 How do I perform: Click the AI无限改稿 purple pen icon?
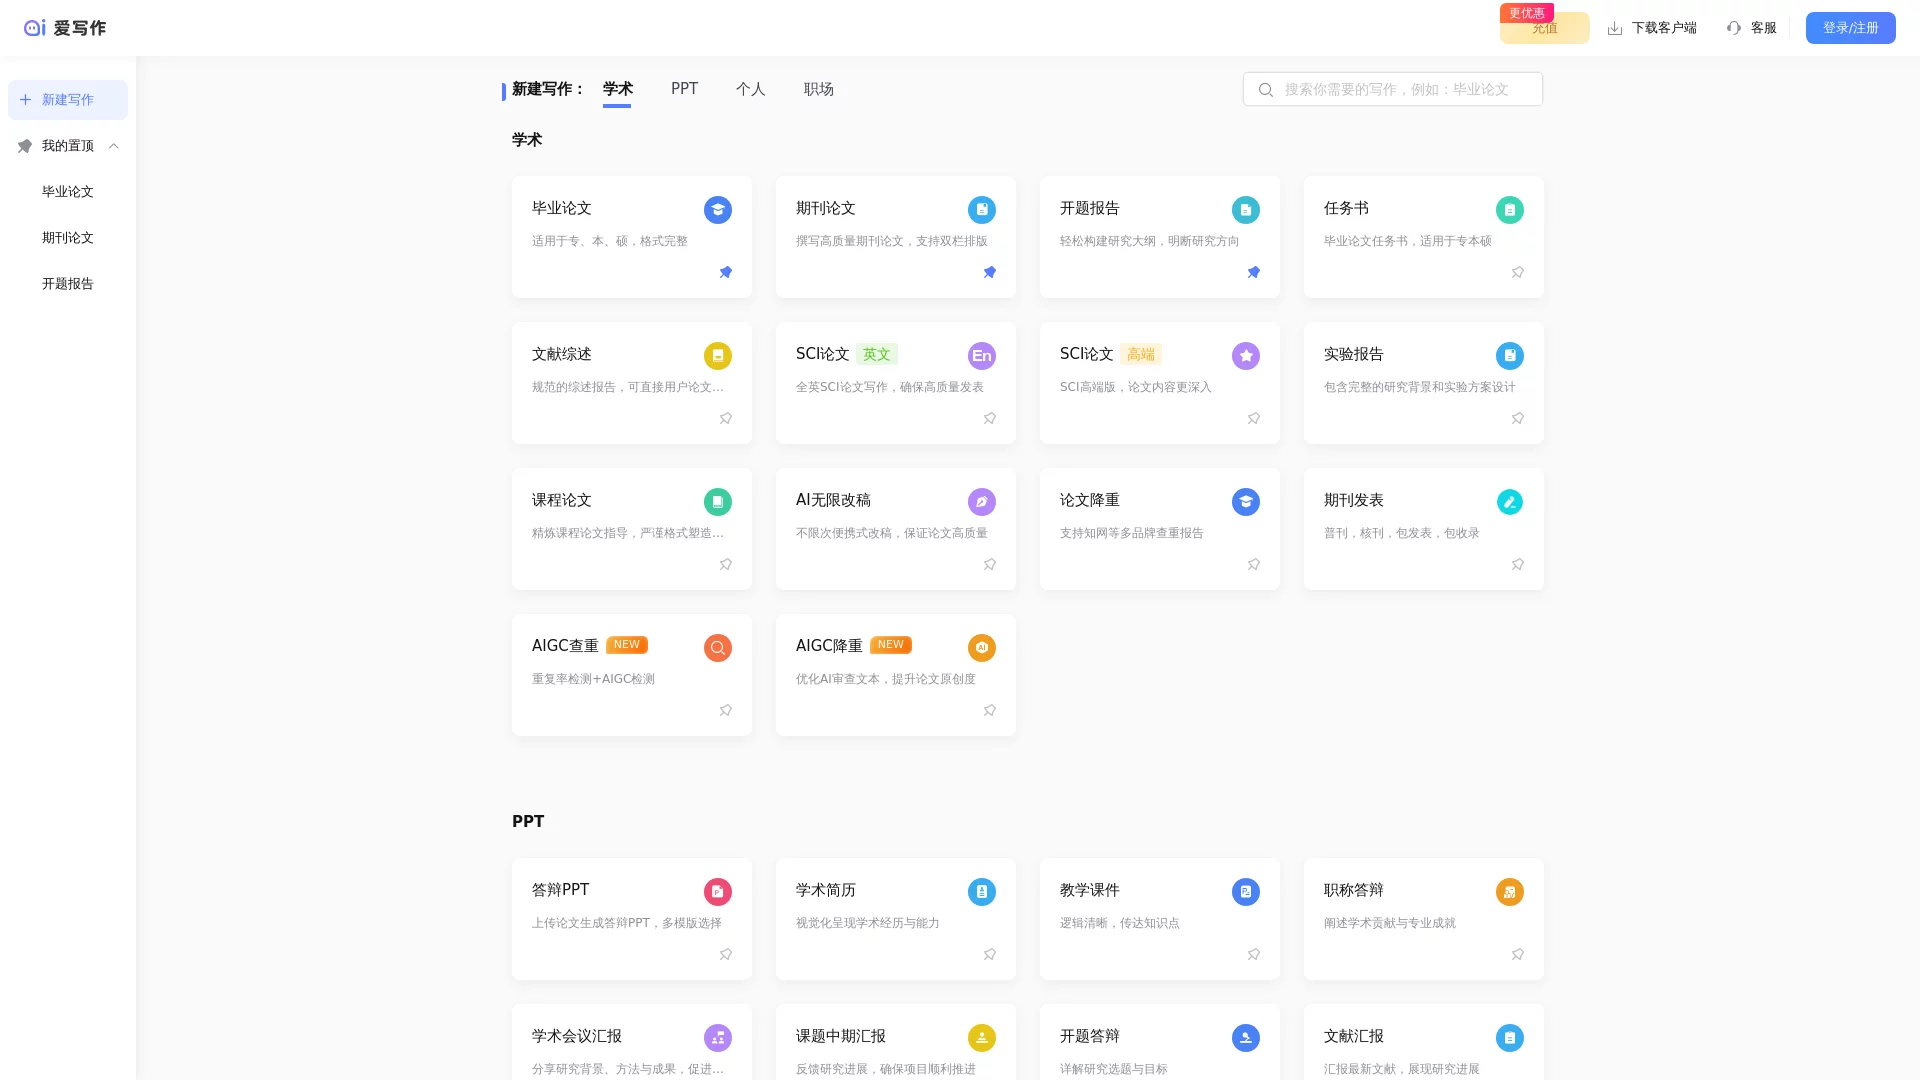click(981, 502)
